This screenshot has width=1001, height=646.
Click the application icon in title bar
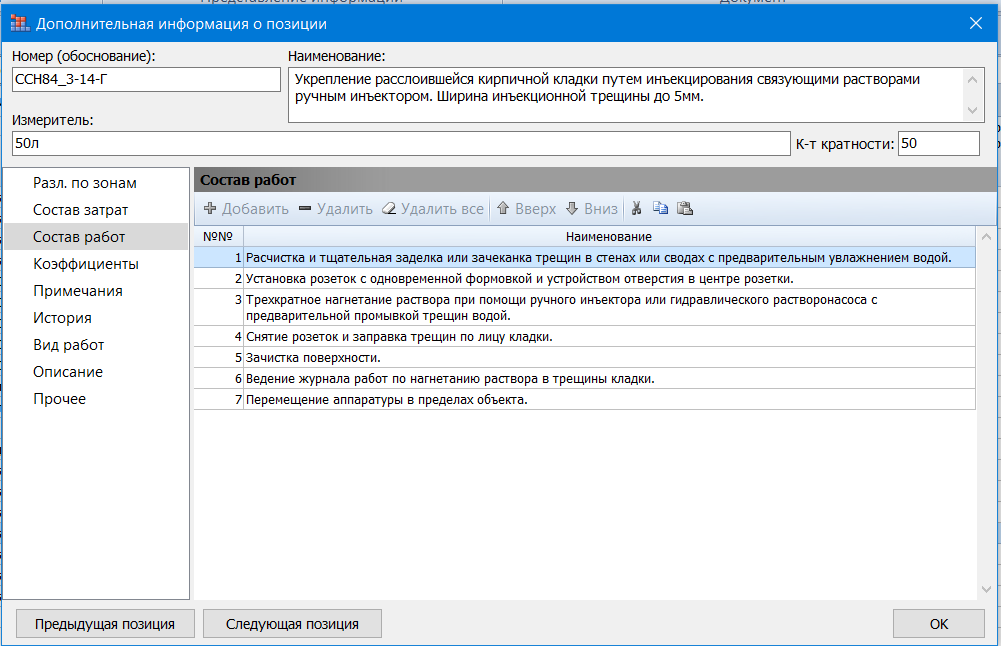(20, 24)
